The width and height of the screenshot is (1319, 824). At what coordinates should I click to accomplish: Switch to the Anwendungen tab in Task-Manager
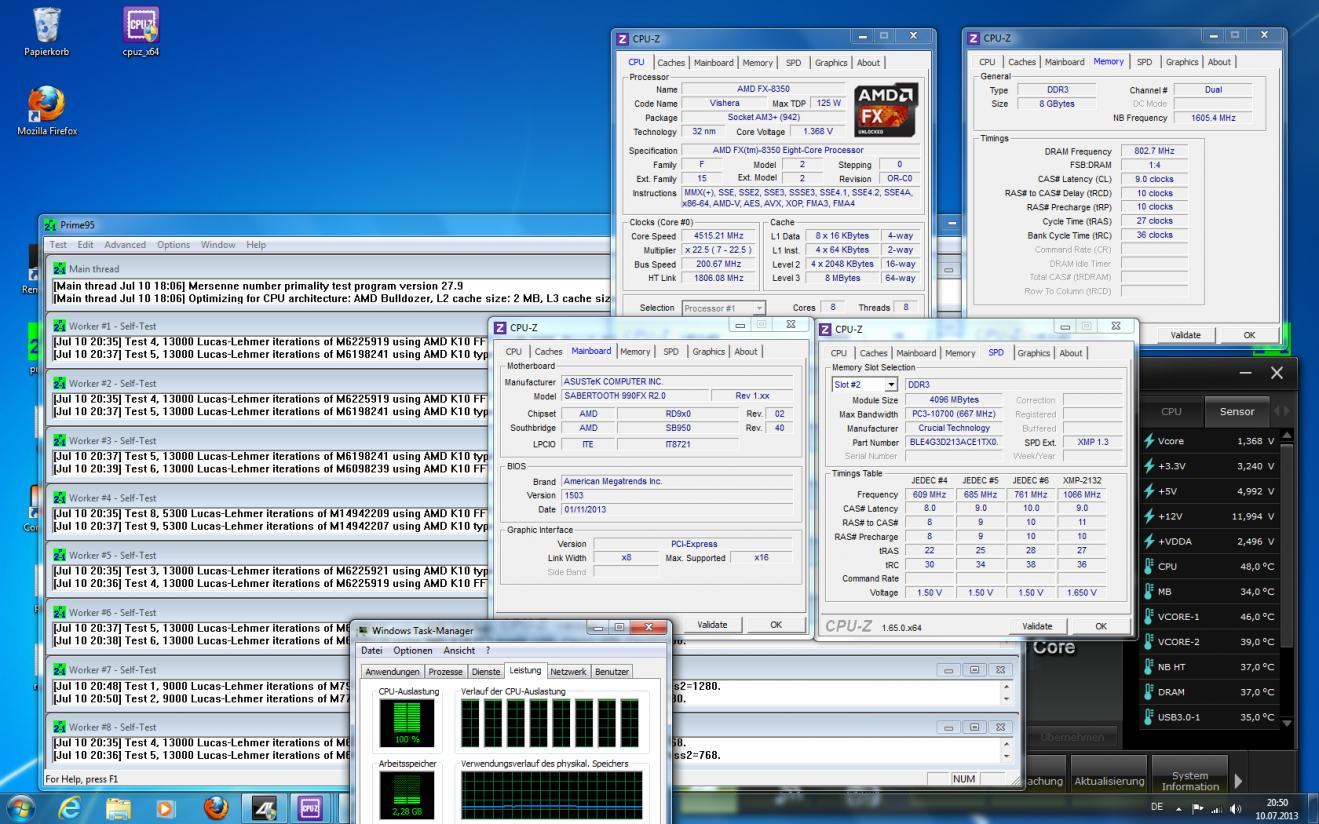point(393,672)
